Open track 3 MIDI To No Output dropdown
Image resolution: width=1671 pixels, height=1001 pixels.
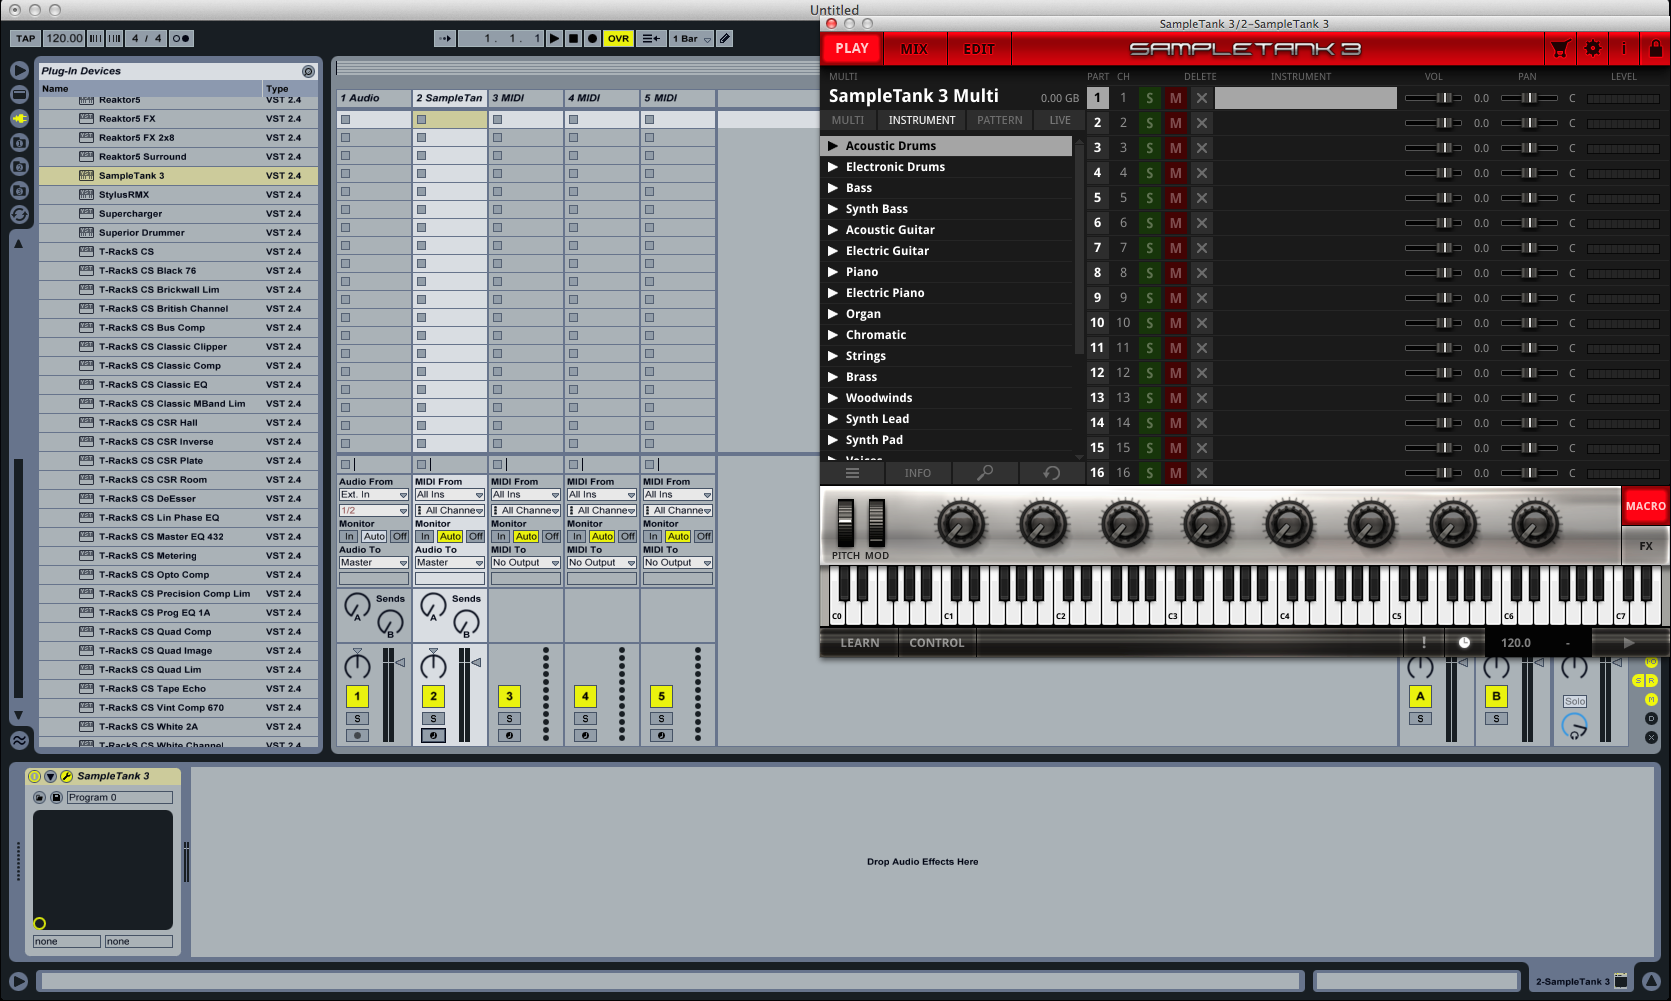[x=525, y=563]
